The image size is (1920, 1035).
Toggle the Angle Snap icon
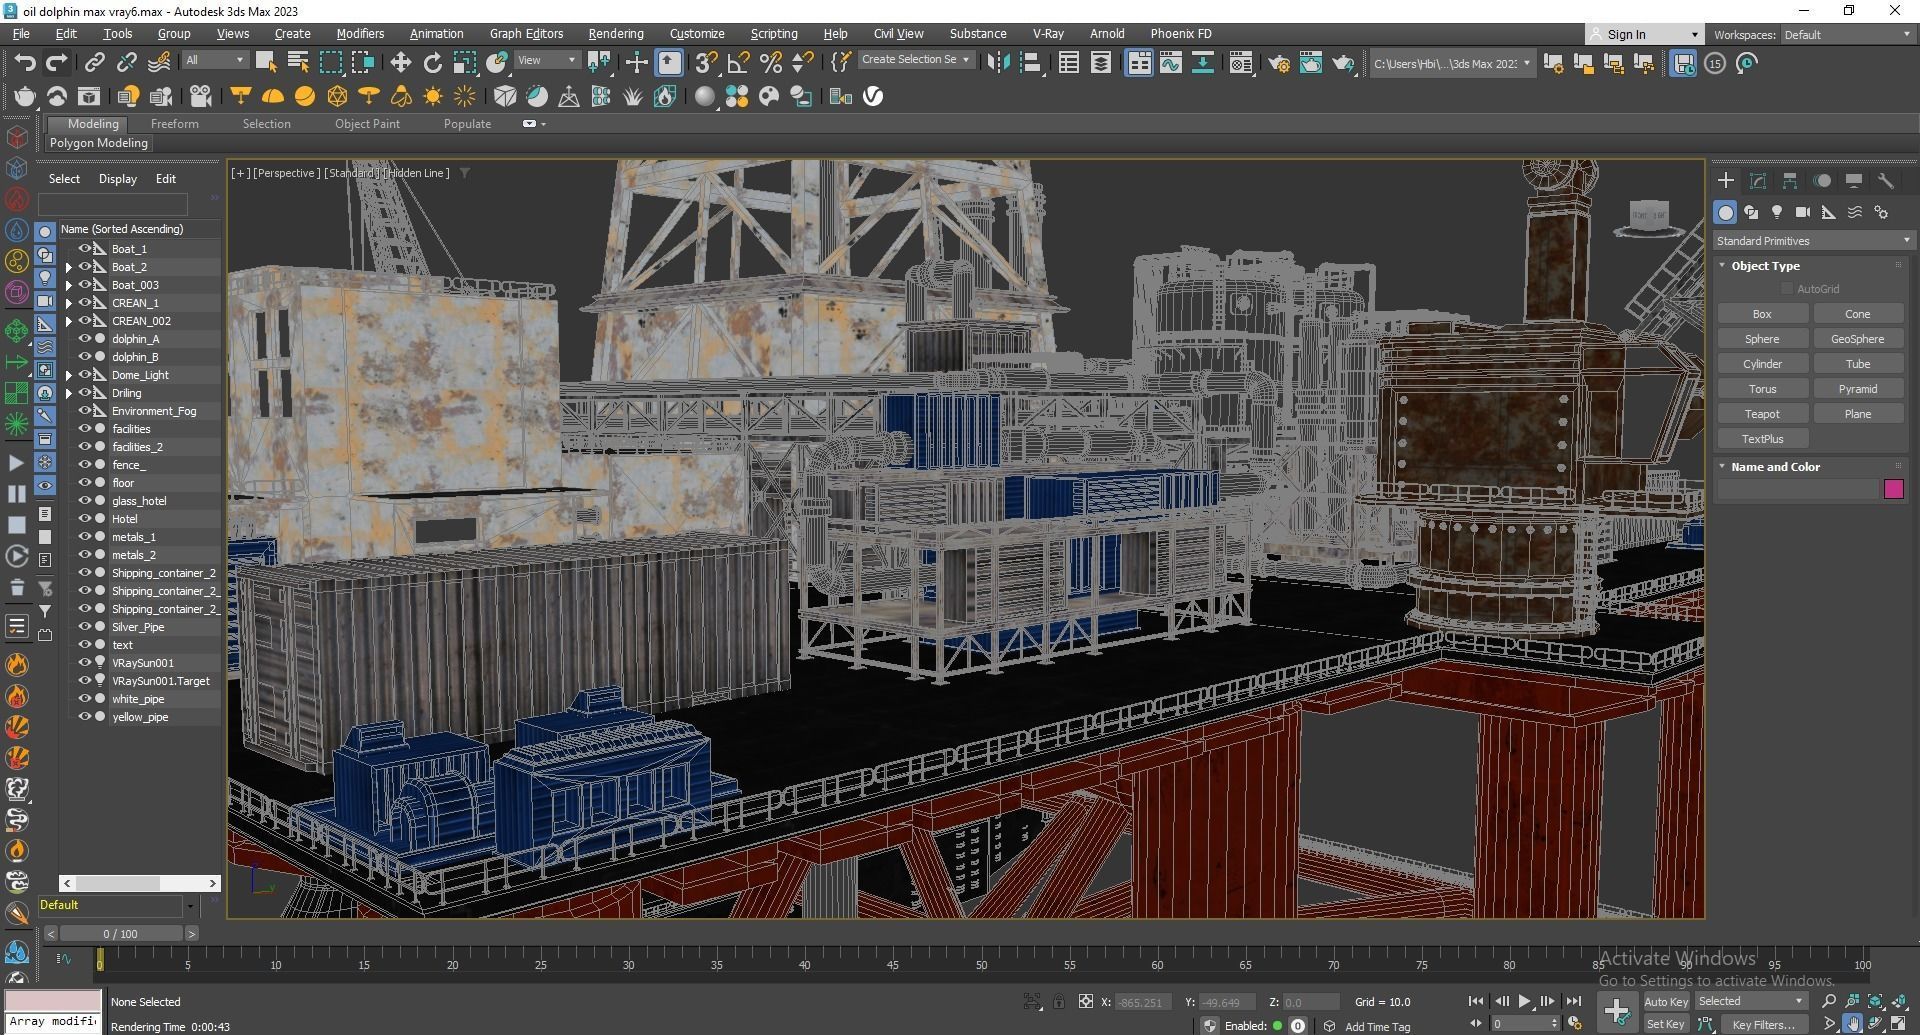click(x=738, y=63)
